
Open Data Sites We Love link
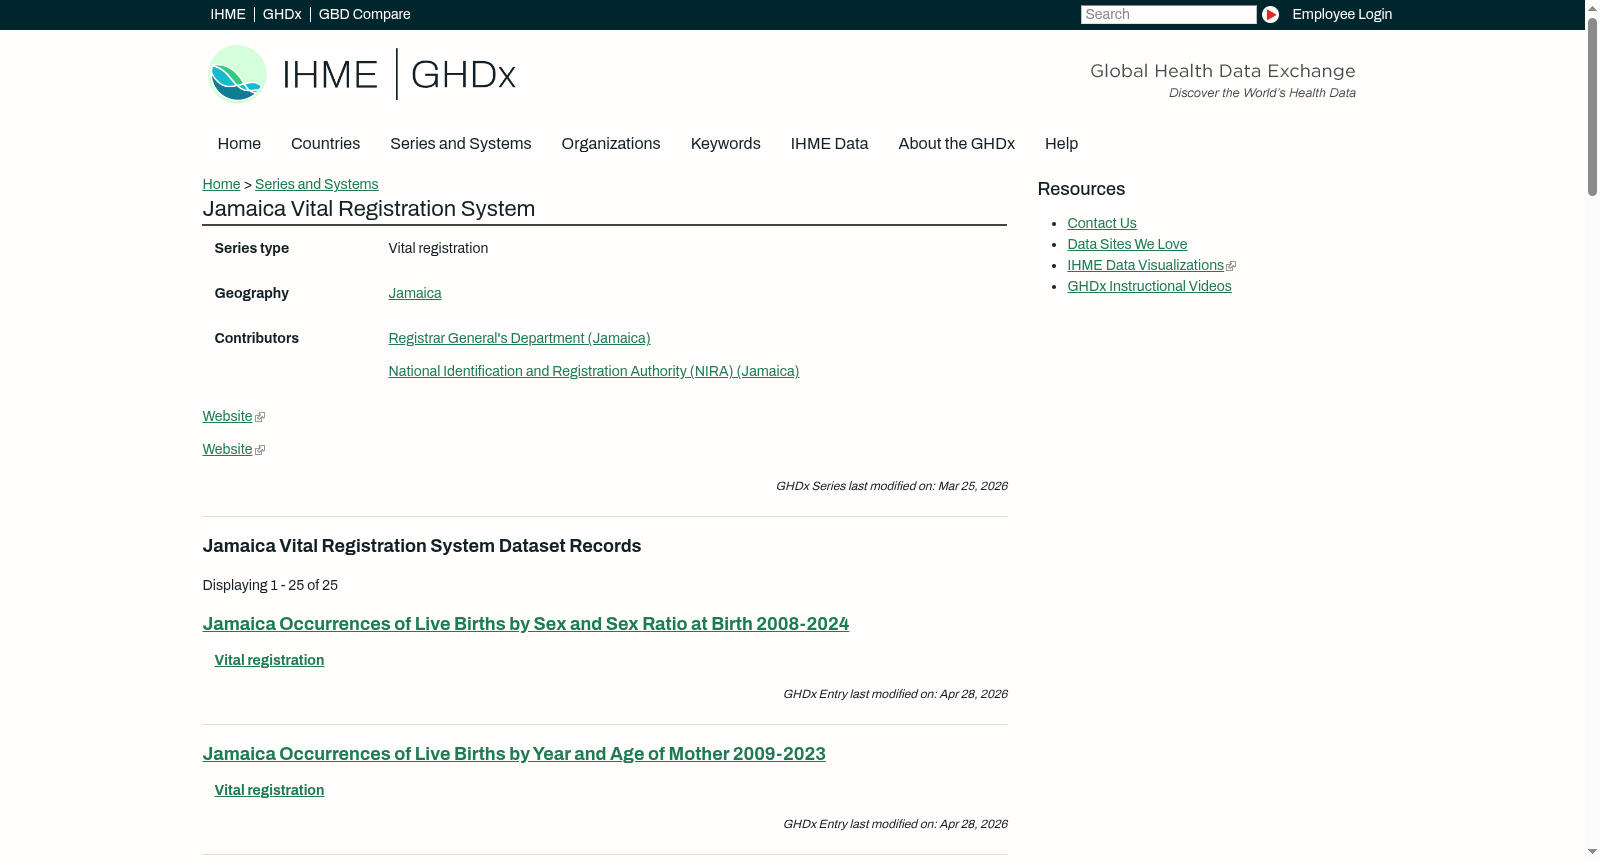(x=1127, y=244)
